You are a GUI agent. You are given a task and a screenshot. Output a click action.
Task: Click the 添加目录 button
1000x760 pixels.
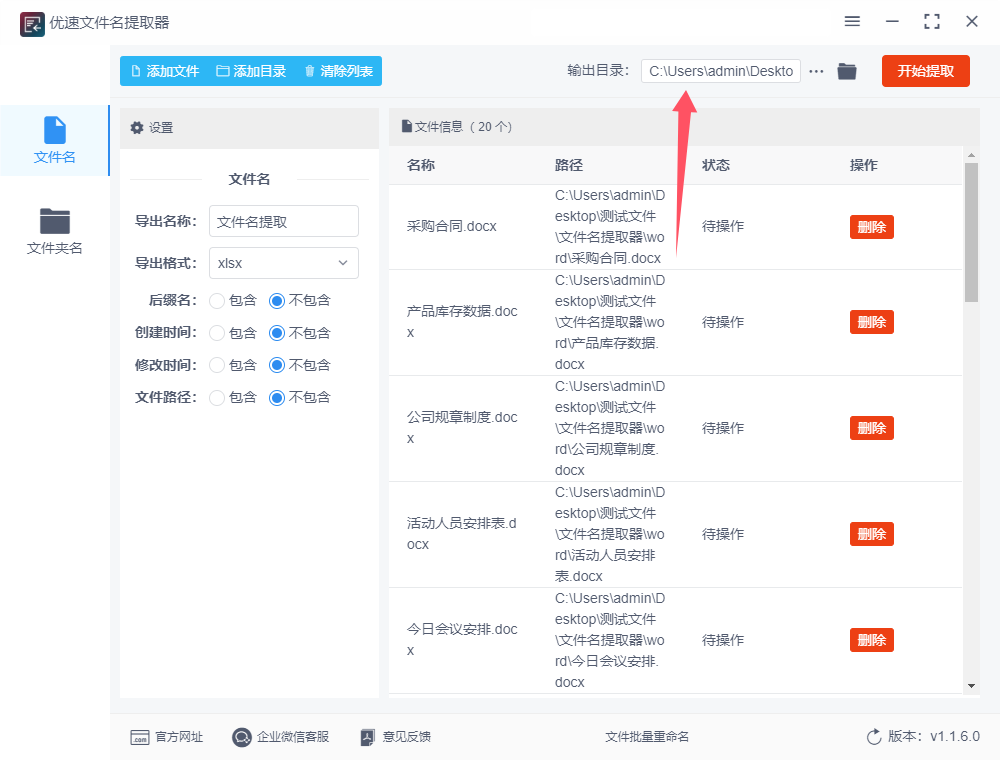point(251,71)
